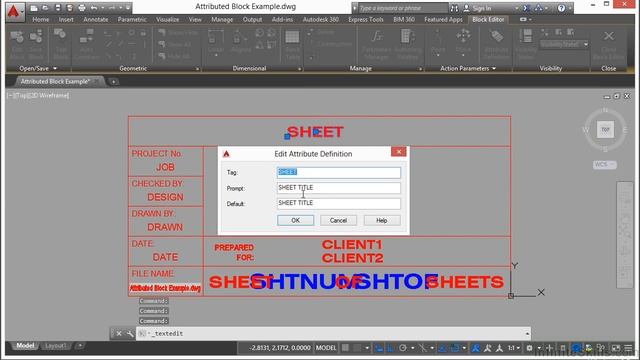The image size is (640, 360).
Task: Click the status bar customization menu icon
Action: tap(628, 348)
